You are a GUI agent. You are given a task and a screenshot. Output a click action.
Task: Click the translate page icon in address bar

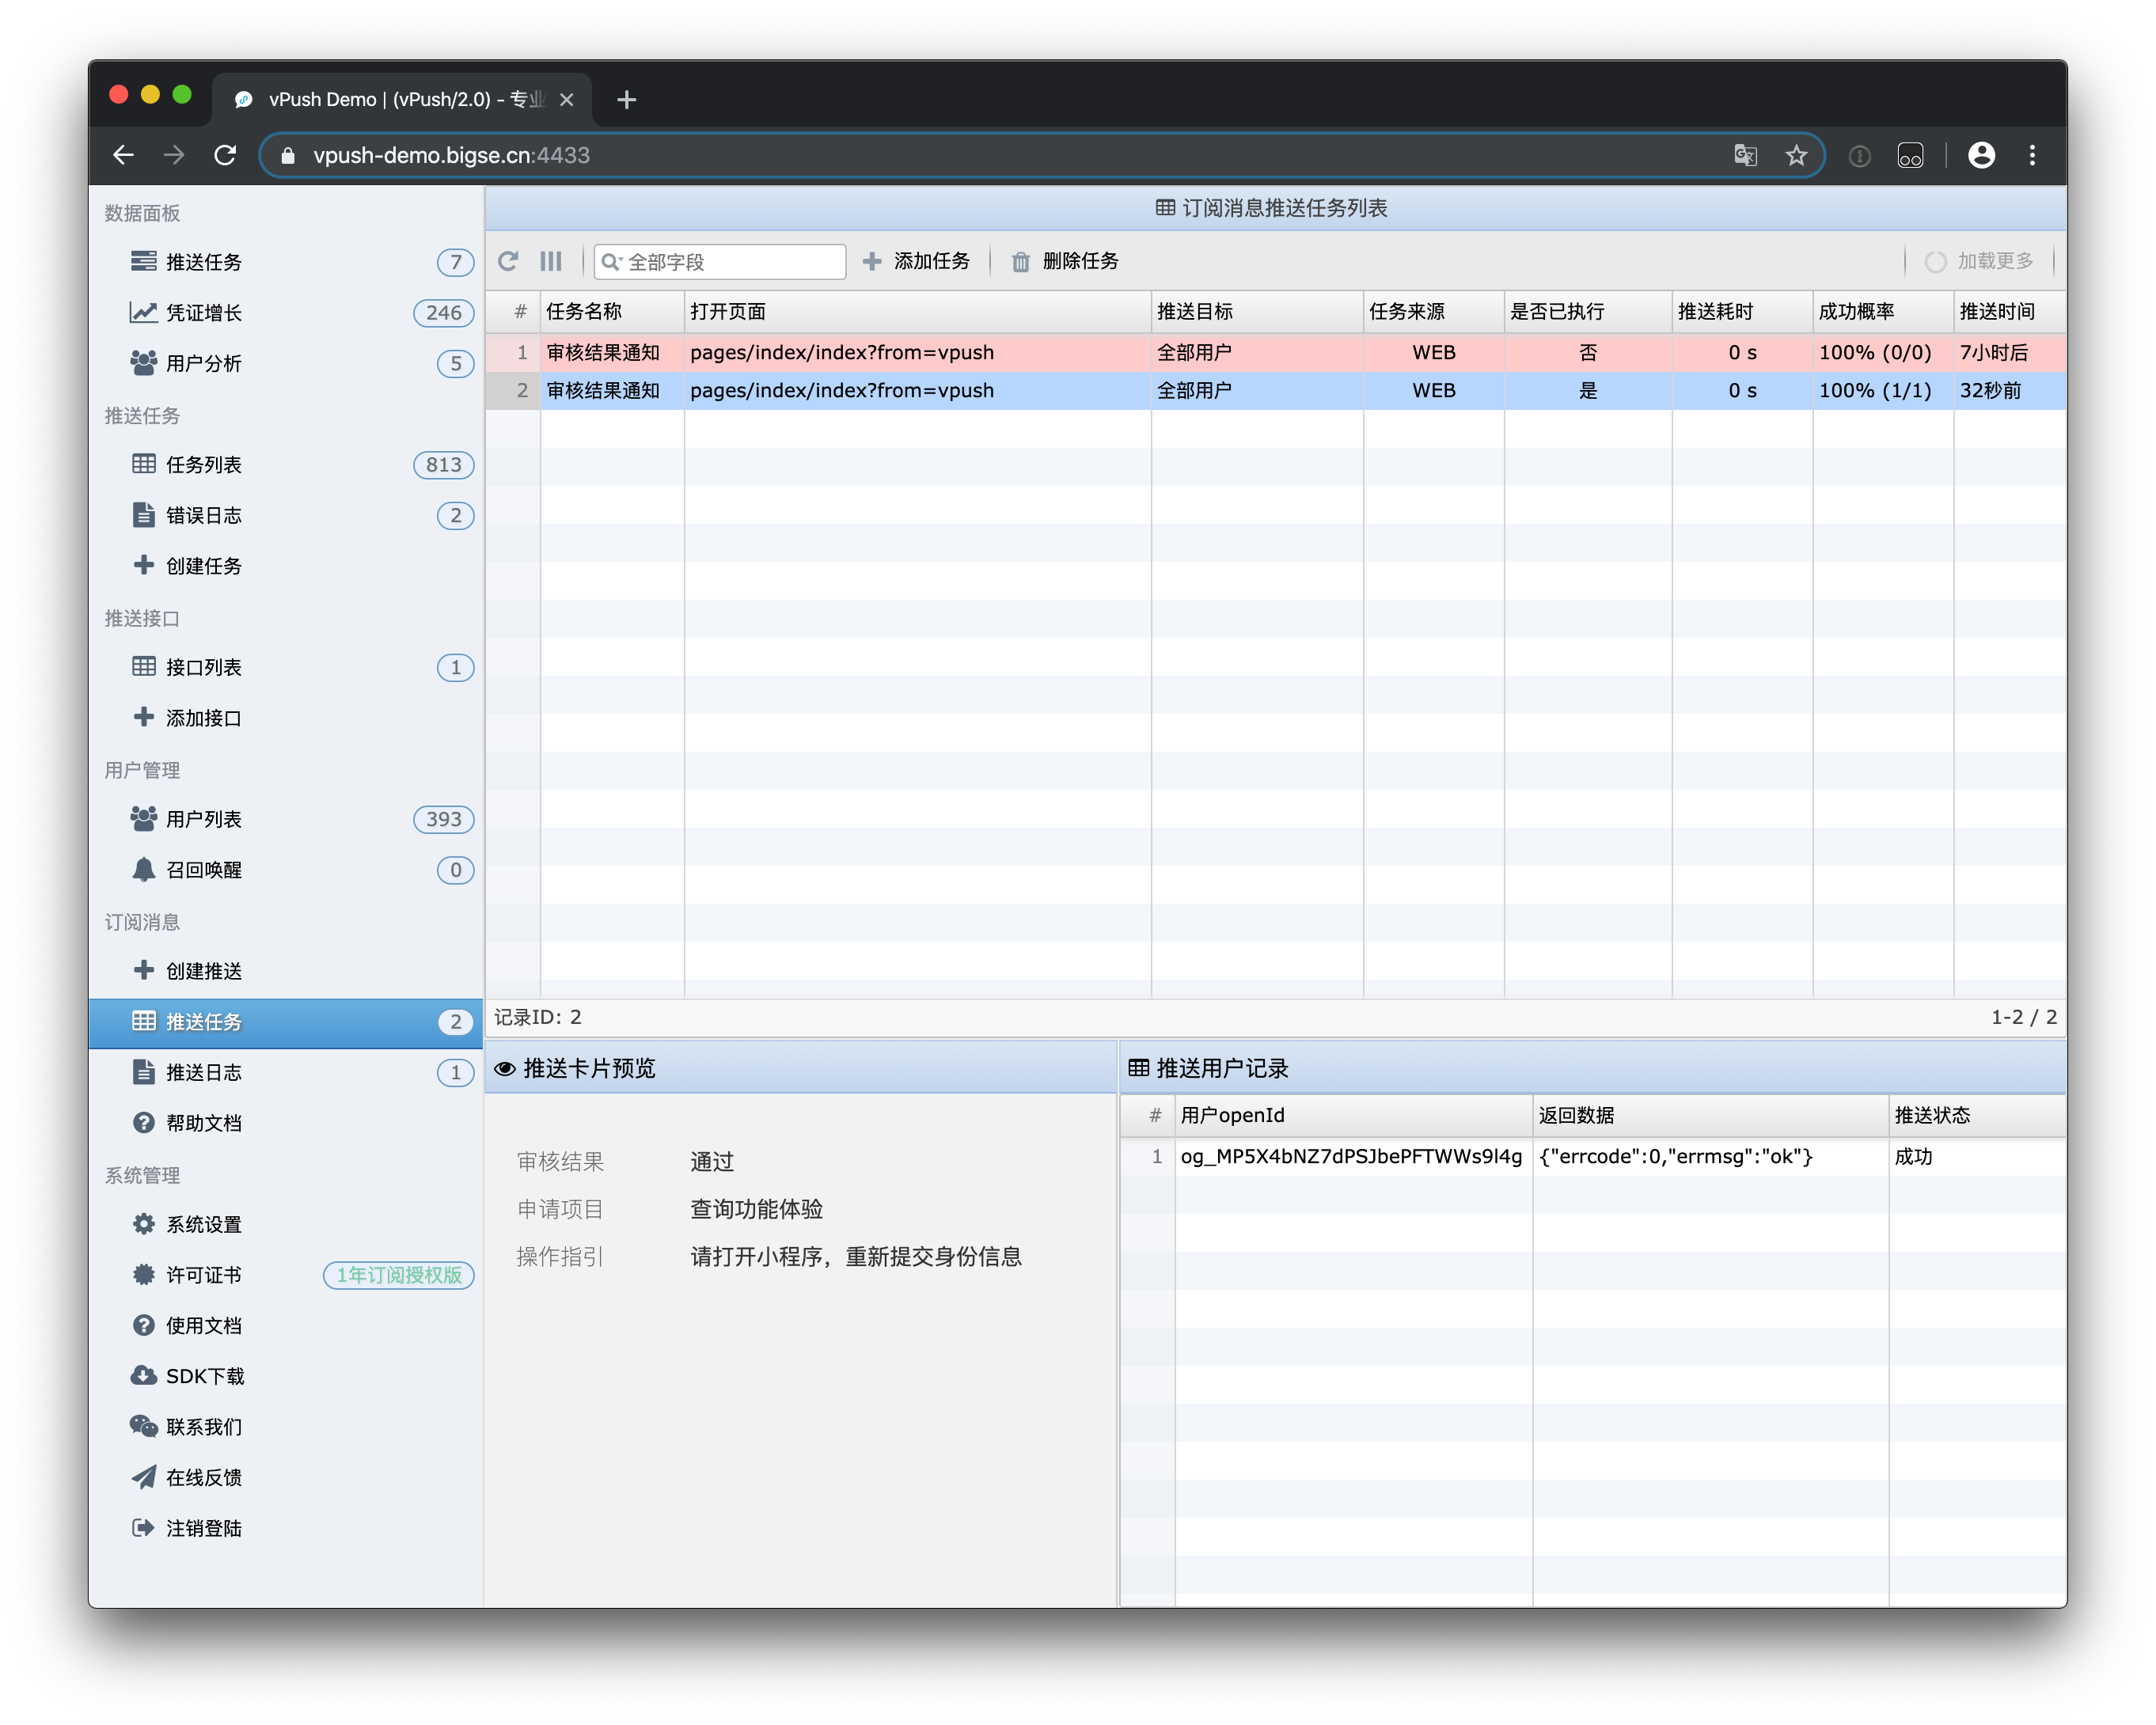(1745, 155)
